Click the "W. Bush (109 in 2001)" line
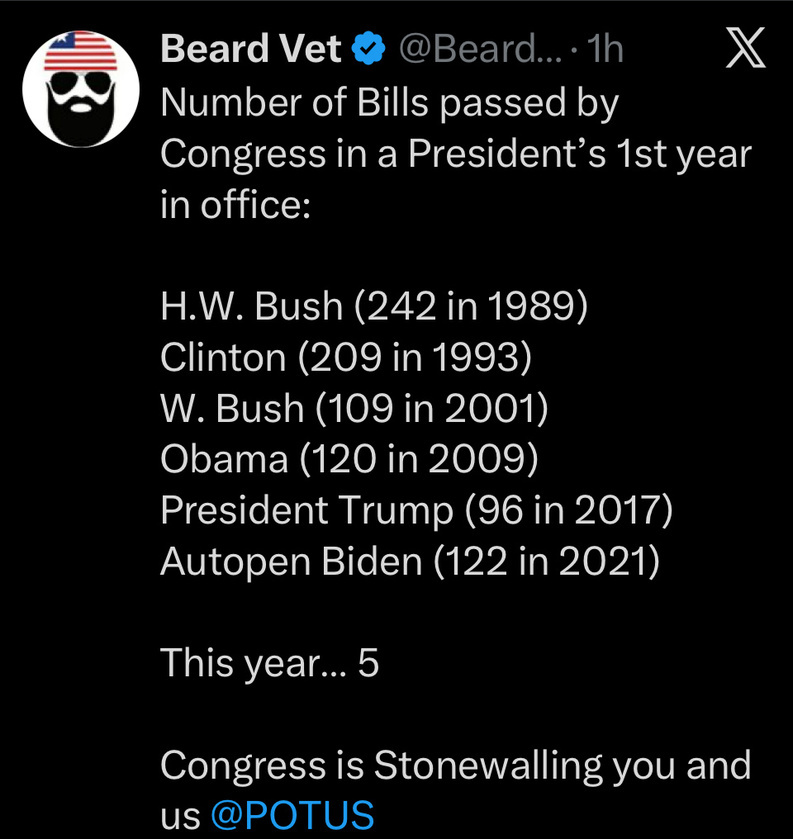793x839 pixels. pos(354,408)
